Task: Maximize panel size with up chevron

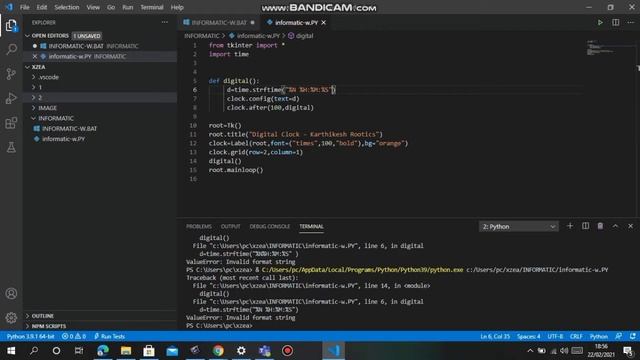Action: point(616,226)
